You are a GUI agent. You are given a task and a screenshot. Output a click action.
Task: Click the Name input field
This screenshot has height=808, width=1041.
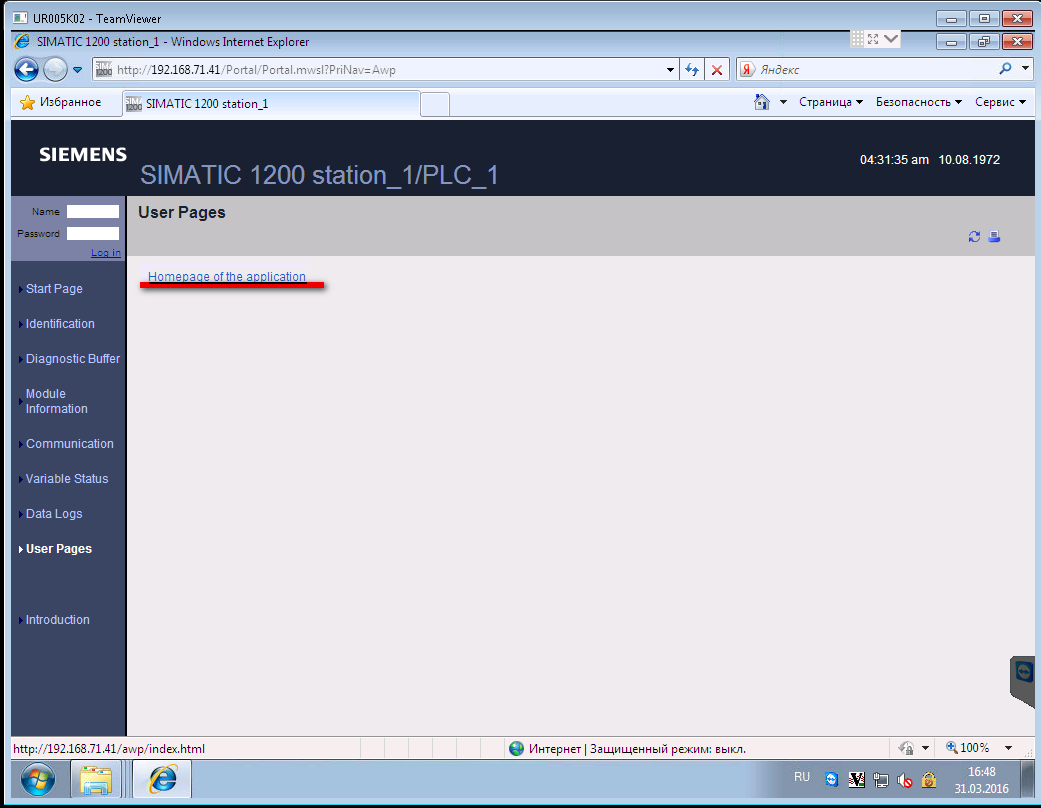92,212
